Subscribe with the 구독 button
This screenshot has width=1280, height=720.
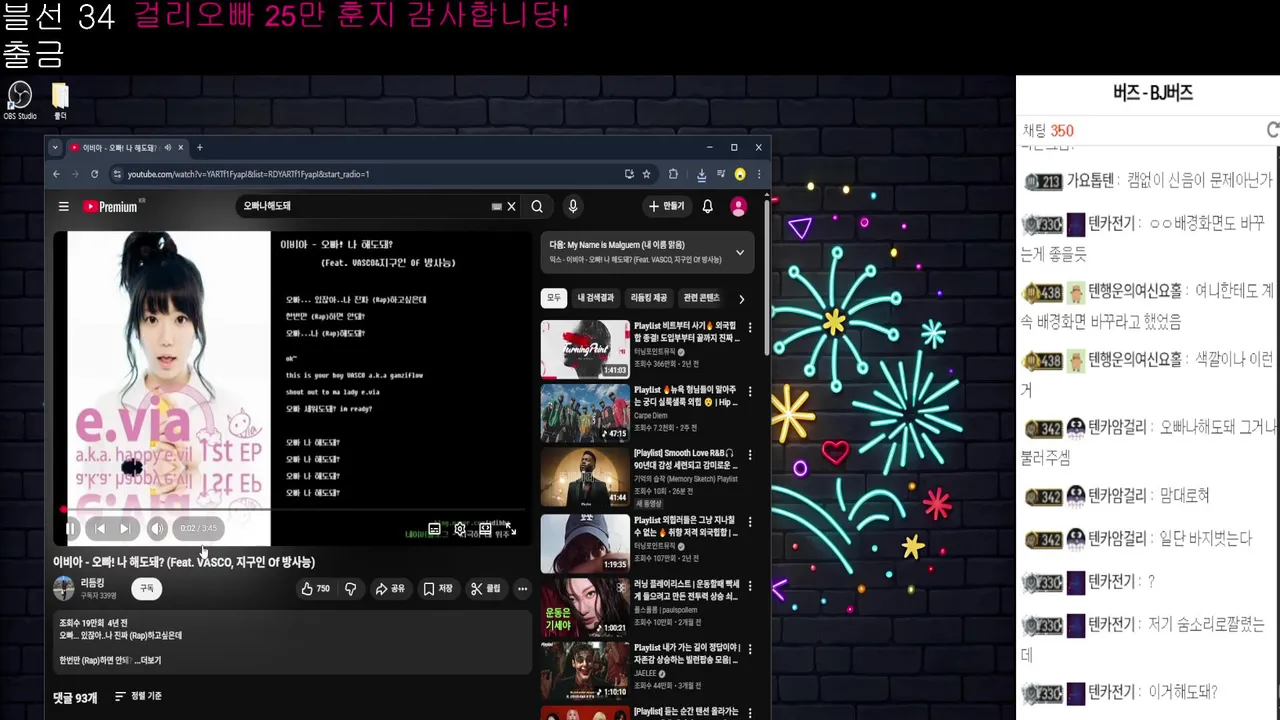tap(147, 589)
